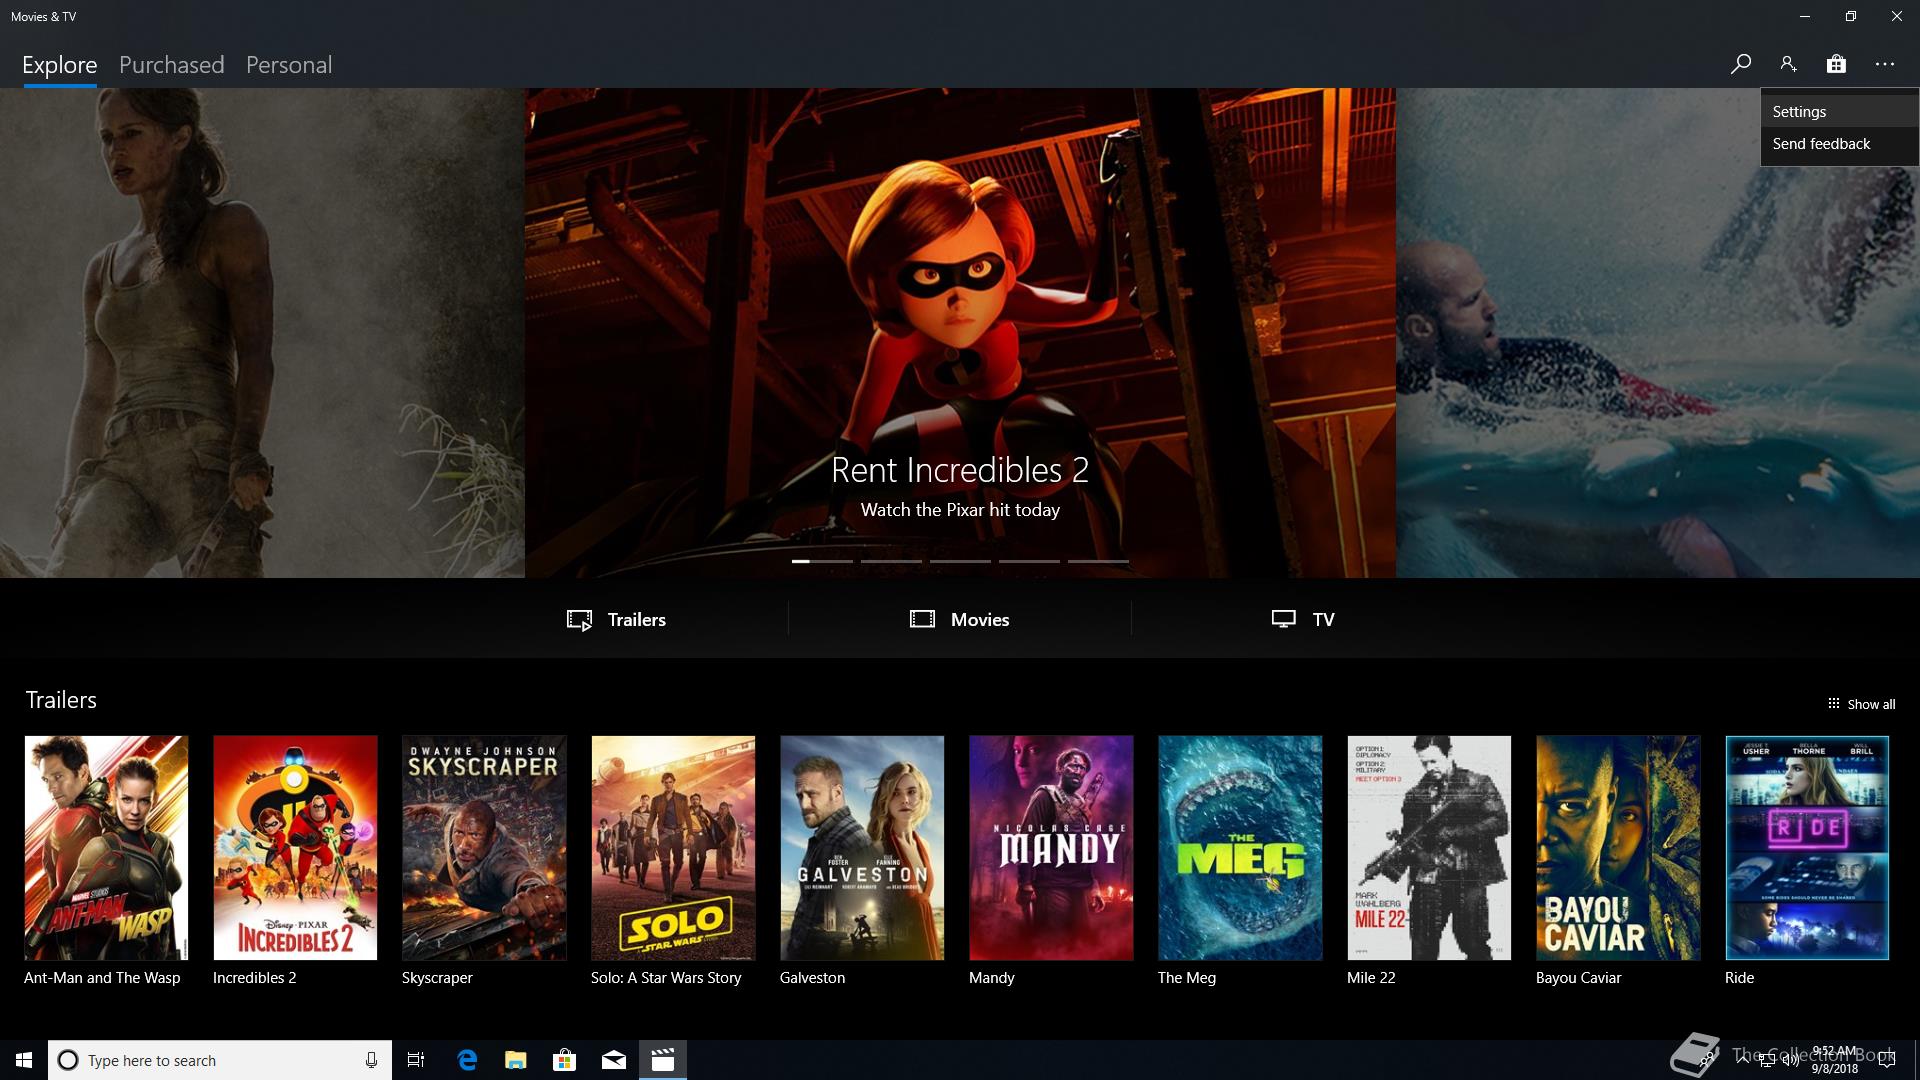Image resolution: width=1920 pixels, height=1080 pixels.
Task: Switch to the Personal tab
Action: pyautogui.click(x=289, y=65)
